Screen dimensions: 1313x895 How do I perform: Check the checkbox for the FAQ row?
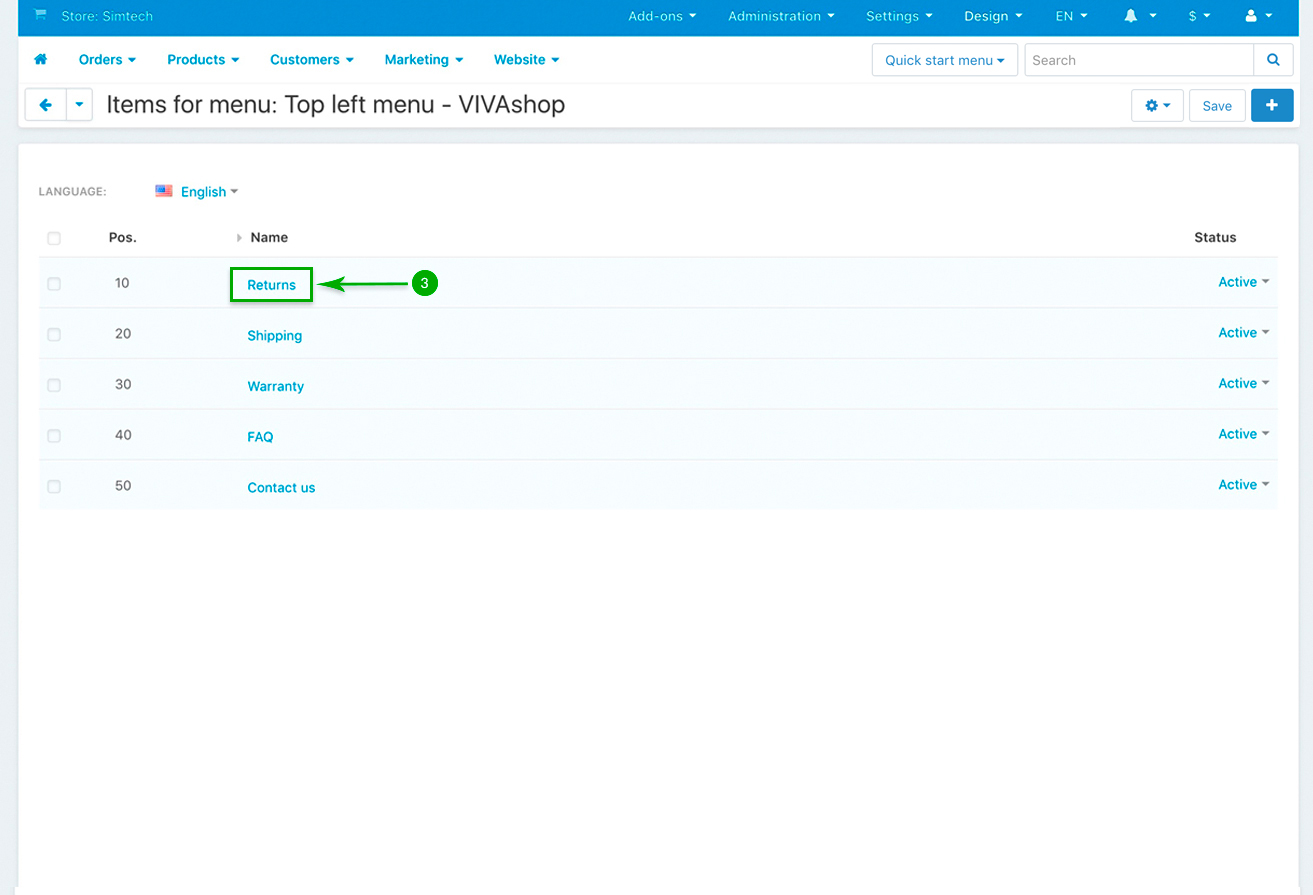pos(53,435)
